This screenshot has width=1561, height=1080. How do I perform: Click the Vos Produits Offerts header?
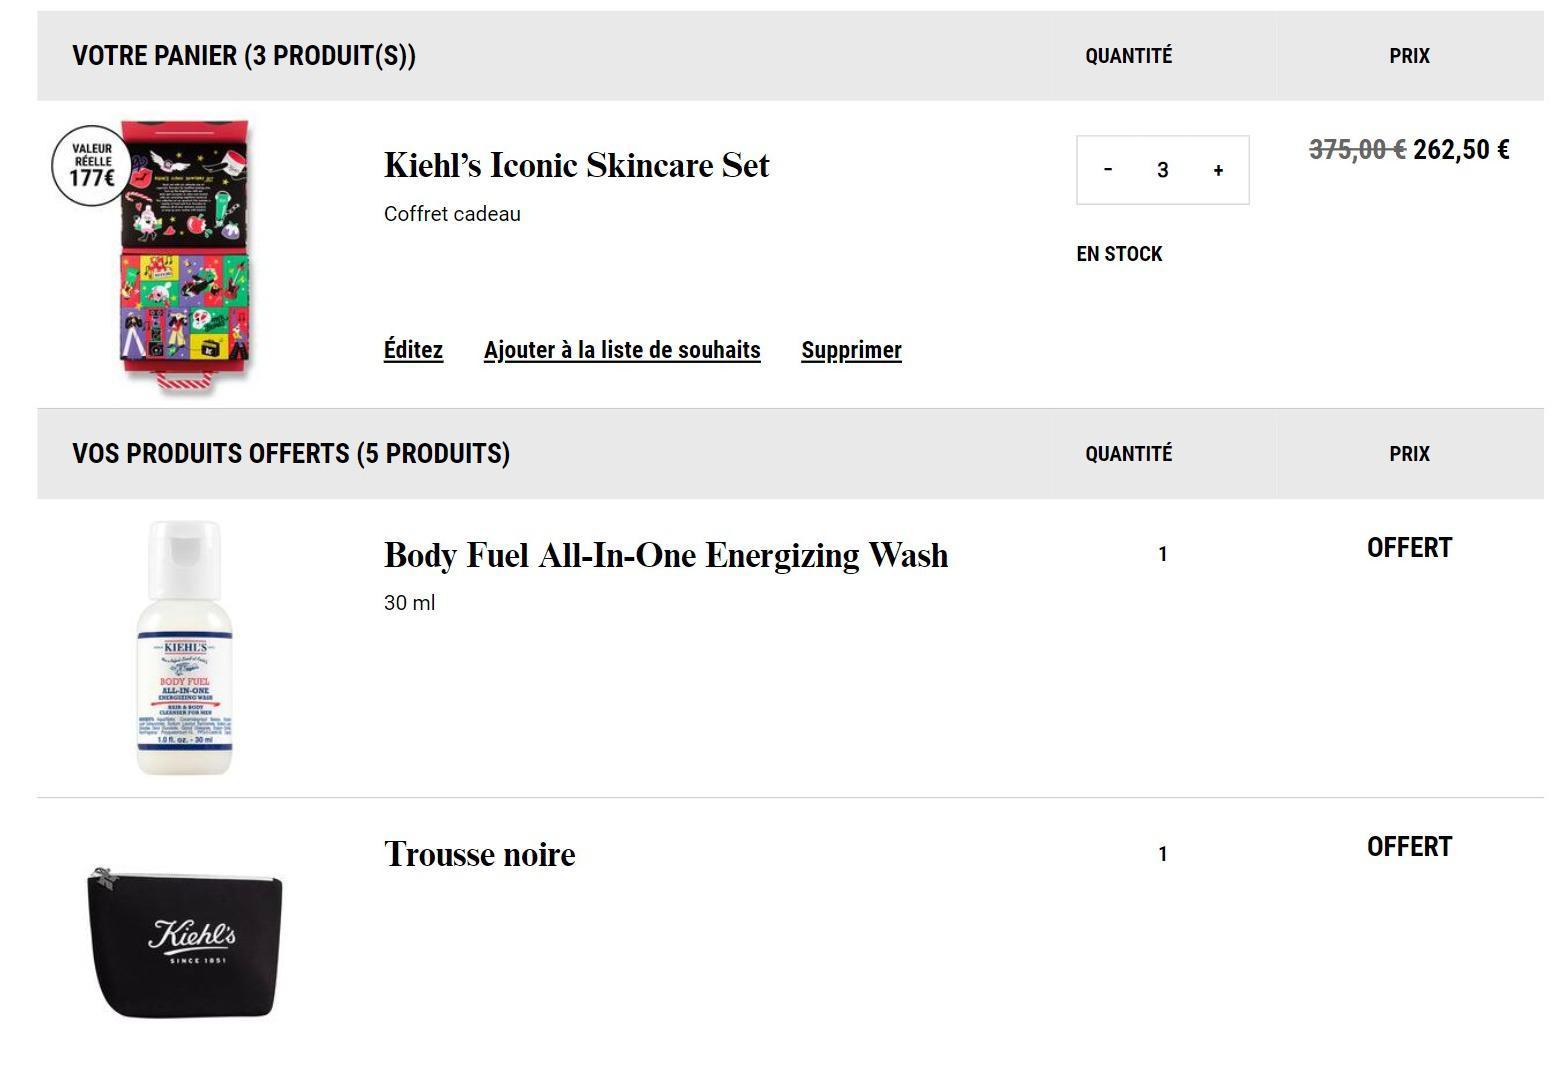(291, 454)
